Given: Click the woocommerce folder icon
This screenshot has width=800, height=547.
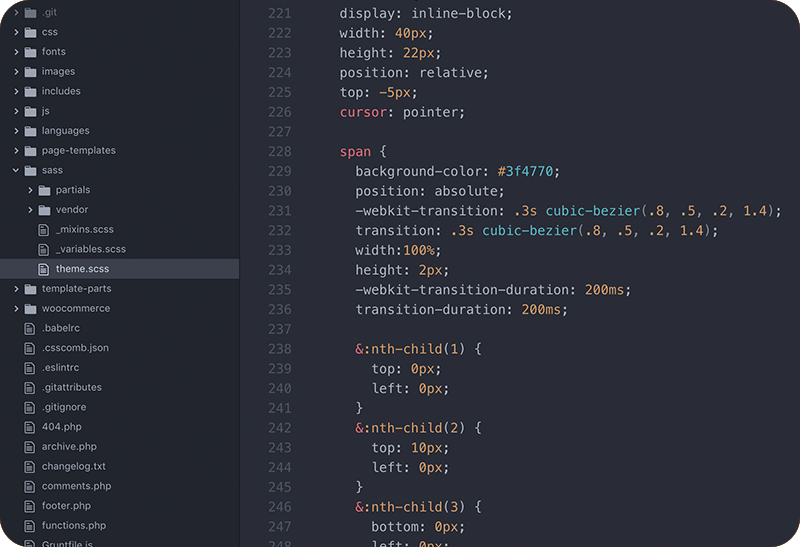Looking at the screenshot, I should click(31, 309).
